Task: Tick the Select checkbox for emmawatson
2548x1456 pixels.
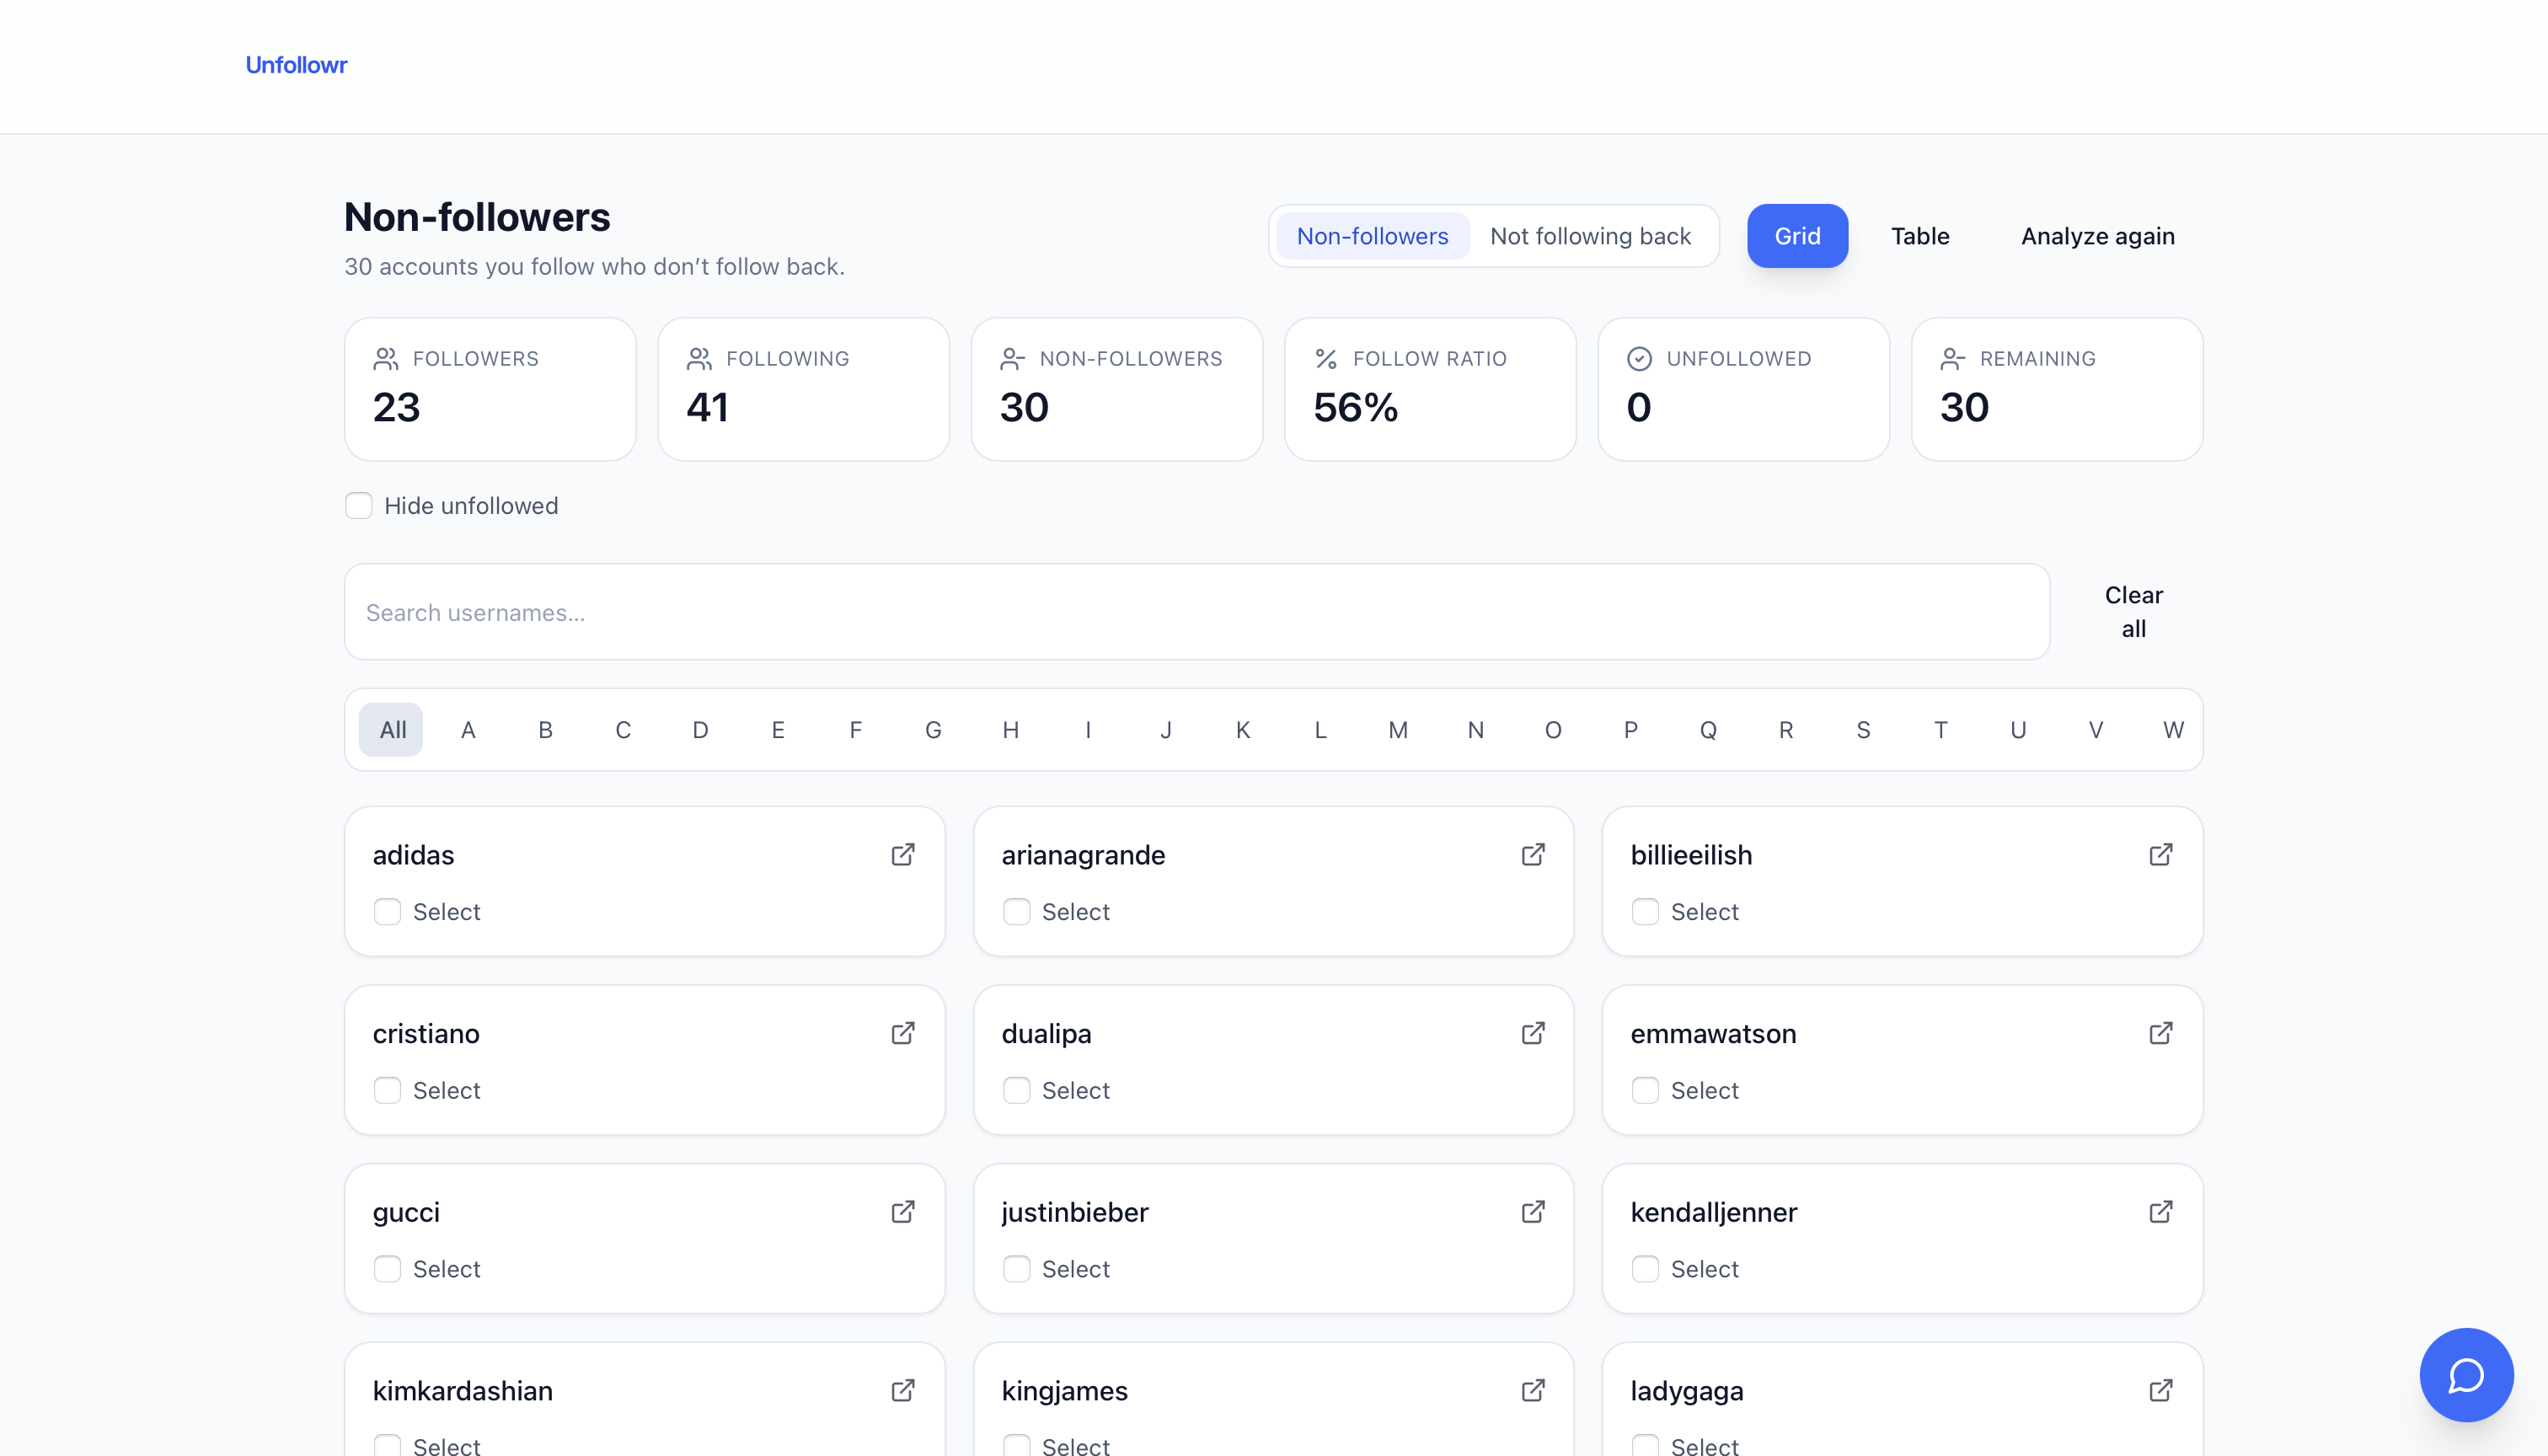Action: (x=1645, y=1090)
